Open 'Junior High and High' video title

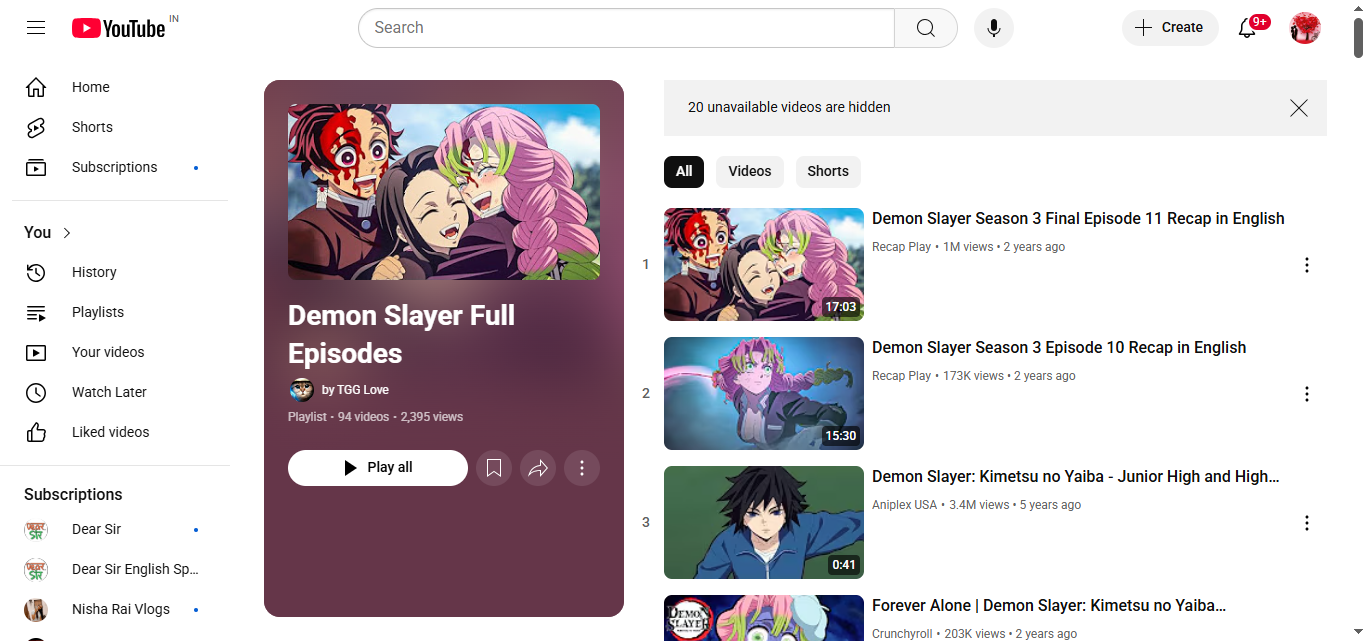(x=1075, y=477)
